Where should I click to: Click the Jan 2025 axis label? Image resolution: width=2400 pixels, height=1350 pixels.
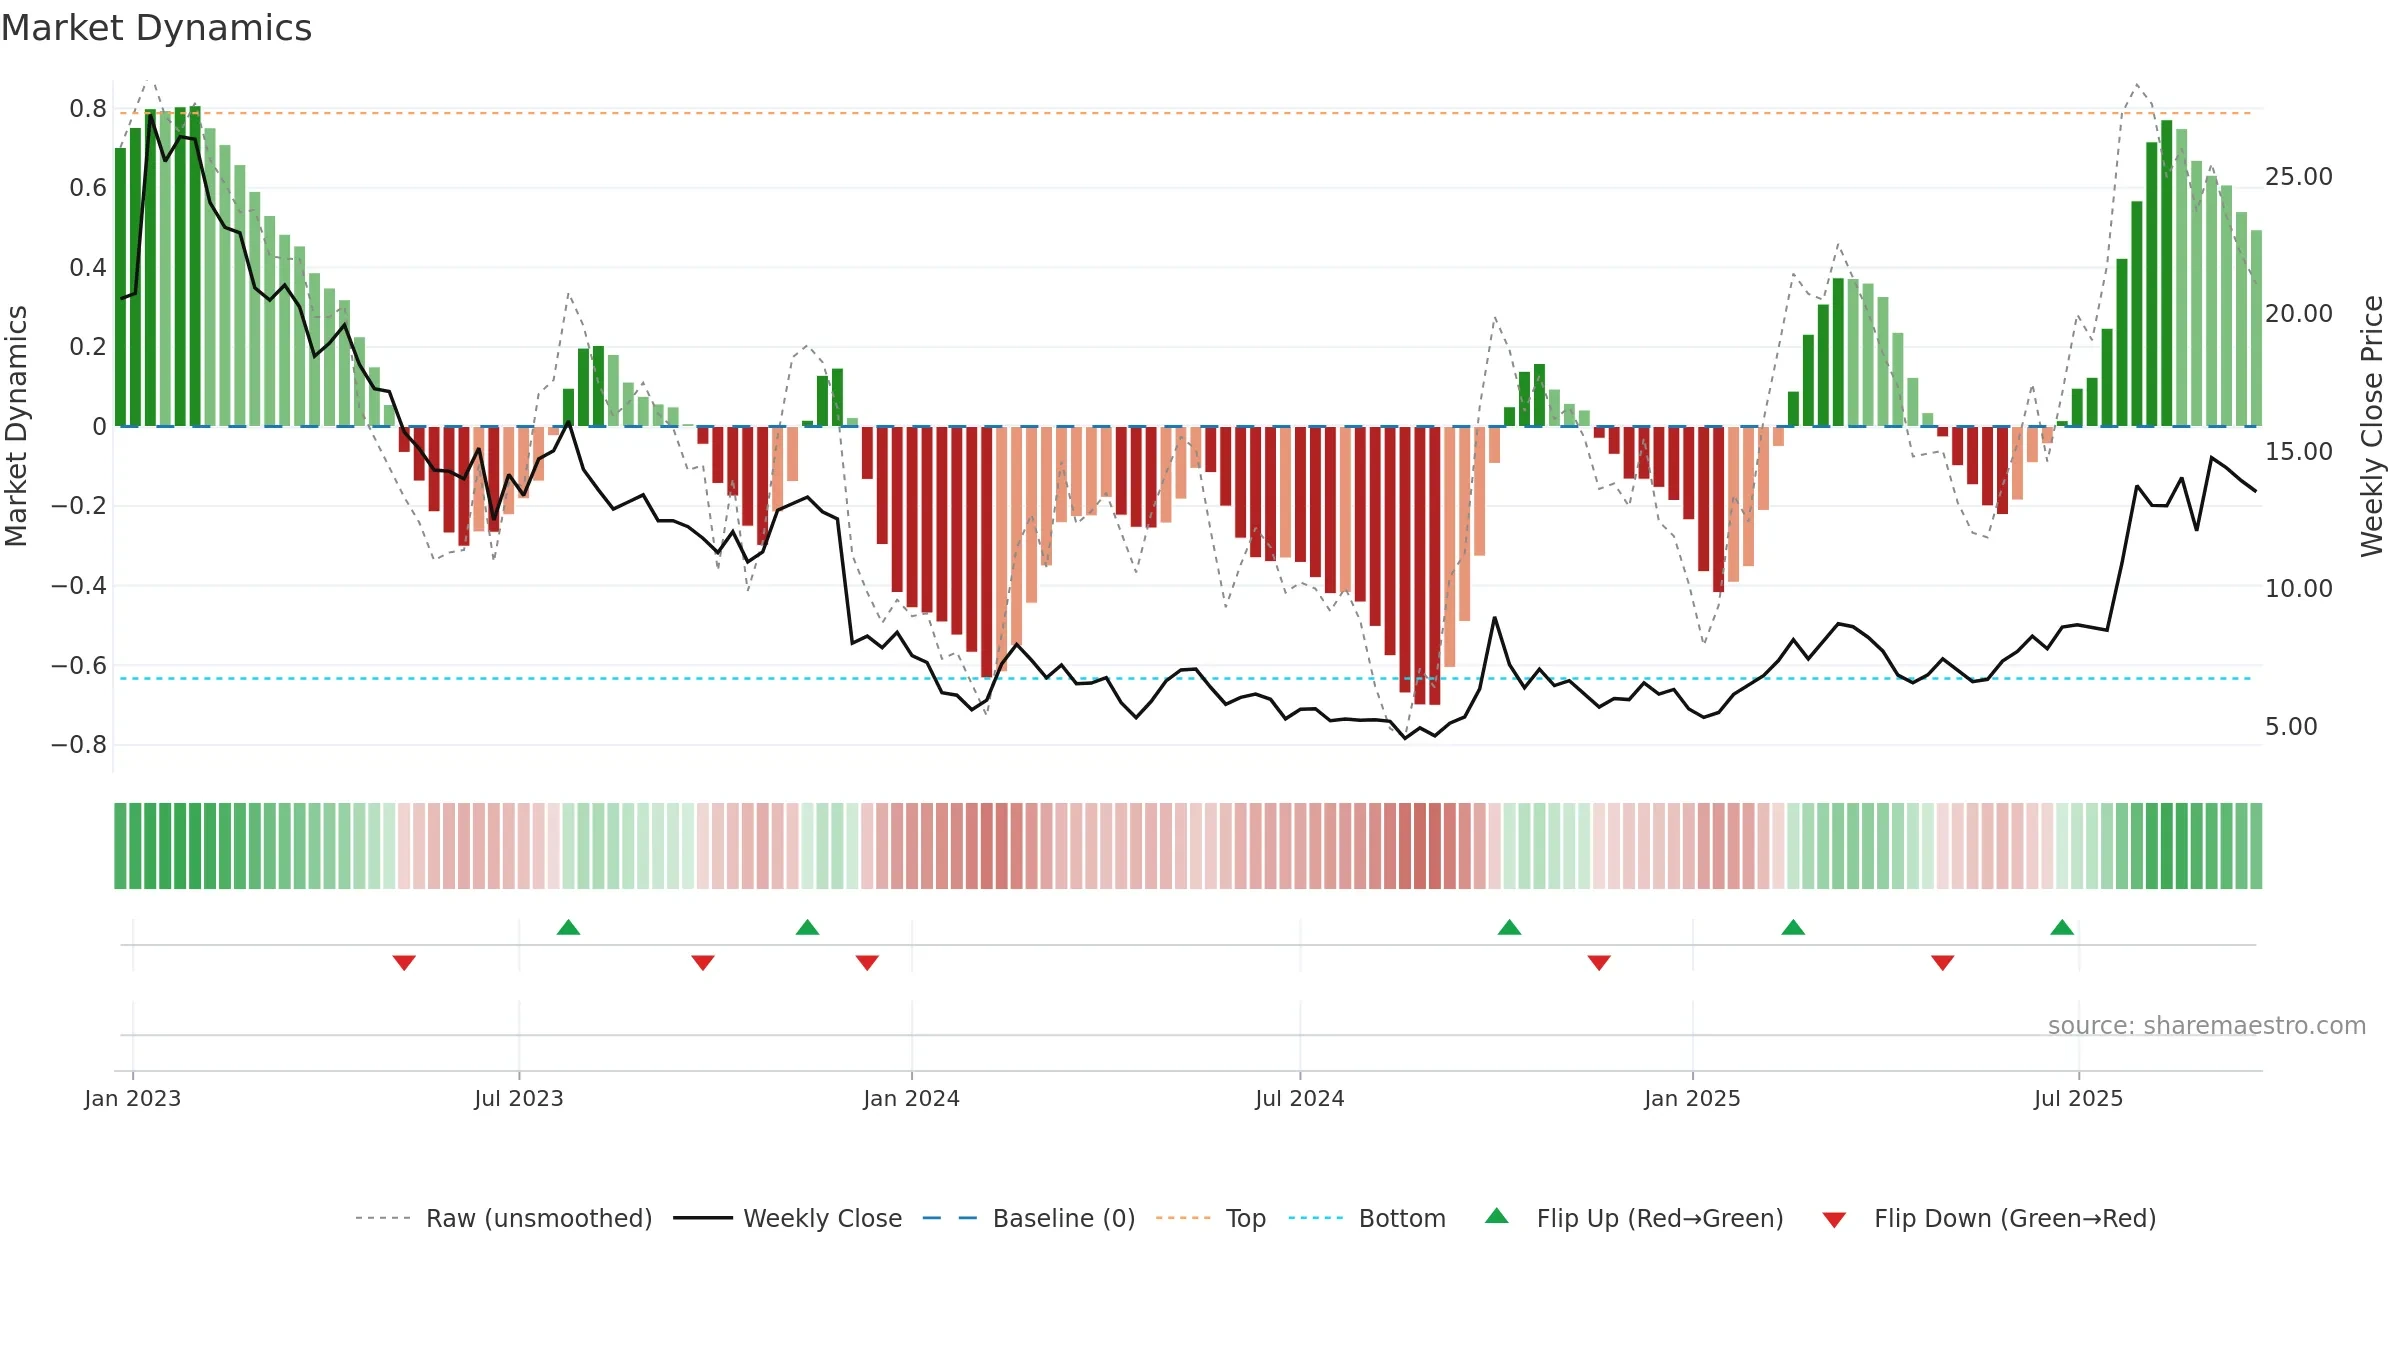coord(1693,1098)
